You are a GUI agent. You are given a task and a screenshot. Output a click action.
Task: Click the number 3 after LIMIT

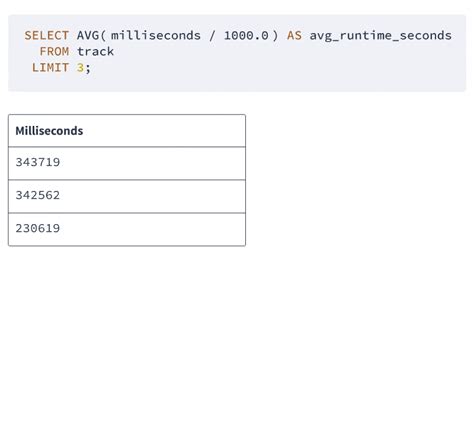tap(80, 68)
